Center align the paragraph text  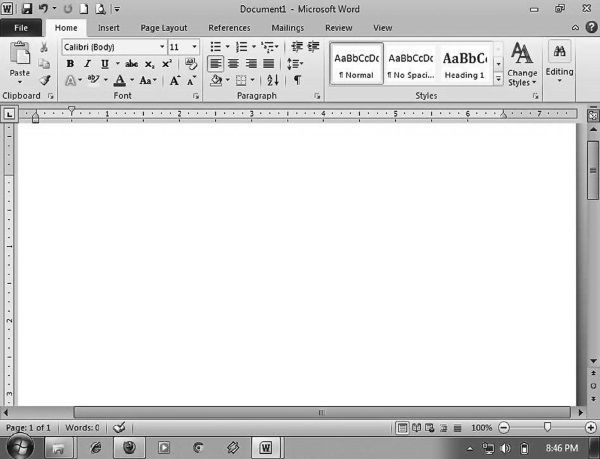[x=234, y=64]
